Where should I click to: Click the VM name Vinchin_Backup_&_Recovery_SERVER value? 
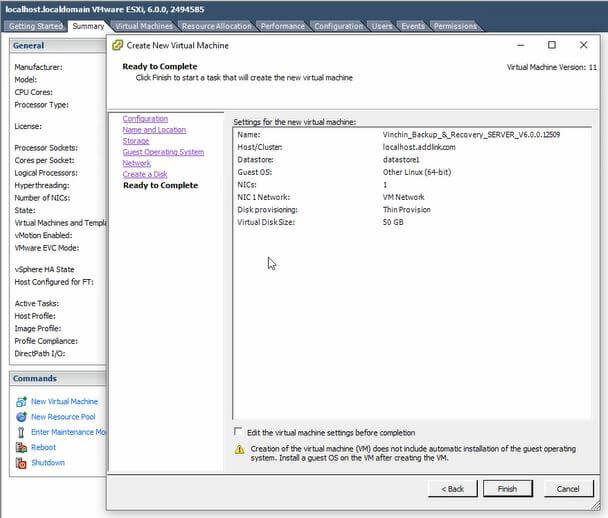click(x=471, y=135)
